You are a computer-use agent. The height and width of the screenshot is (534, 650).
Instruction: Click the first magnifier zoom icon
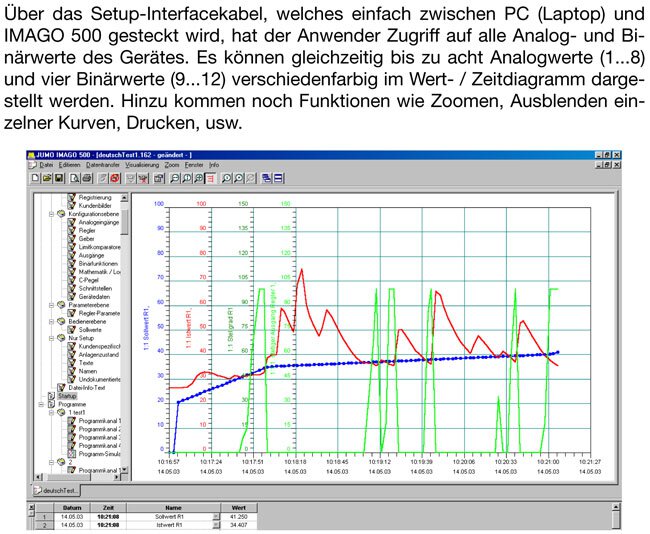[173, 177]
